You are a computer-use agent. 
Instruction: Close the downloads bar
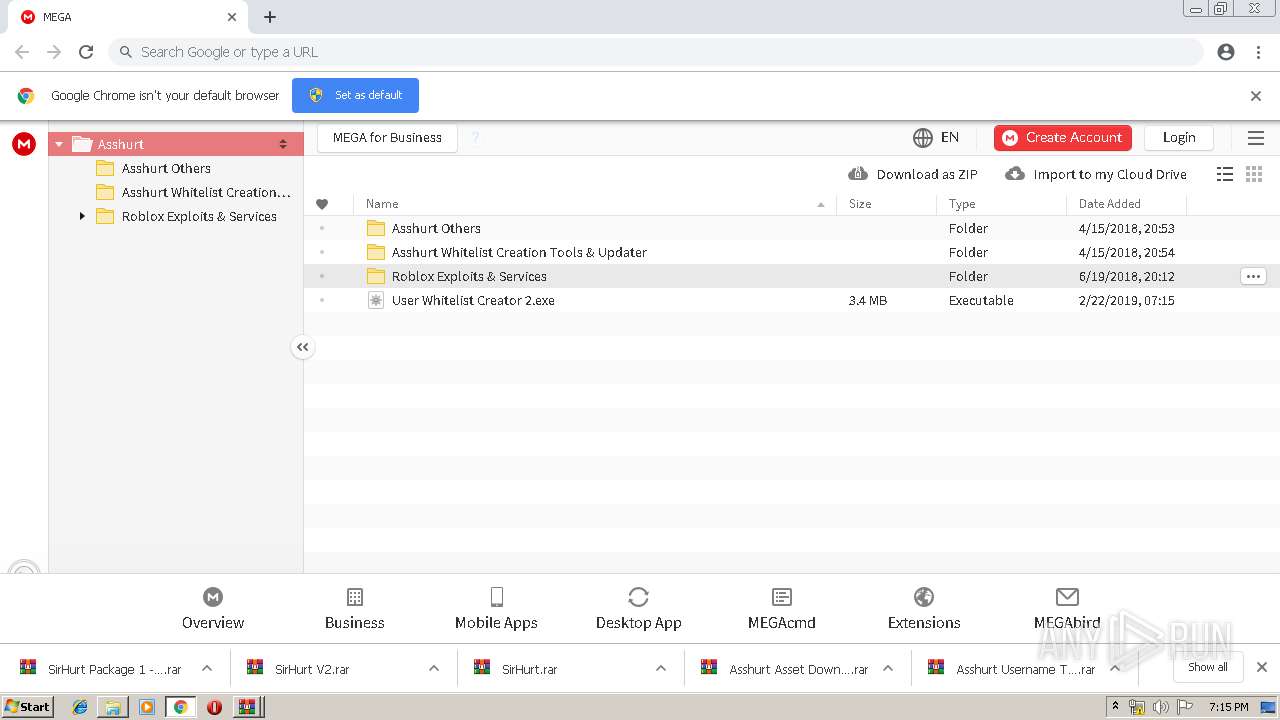point(1262,667)
